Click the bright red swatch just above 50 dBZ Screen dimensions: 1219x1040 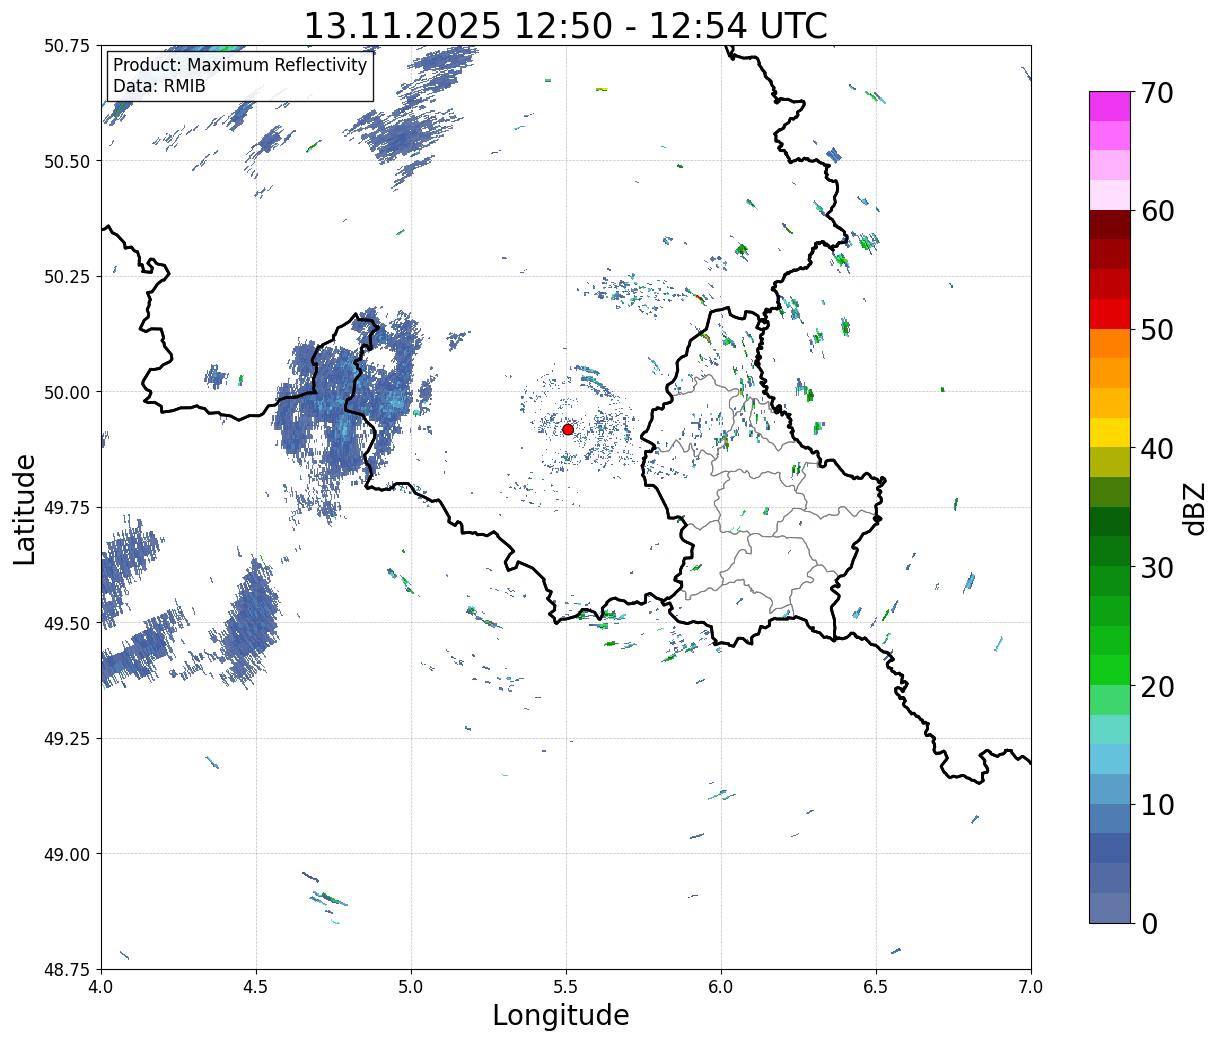tap(1110, 314)
